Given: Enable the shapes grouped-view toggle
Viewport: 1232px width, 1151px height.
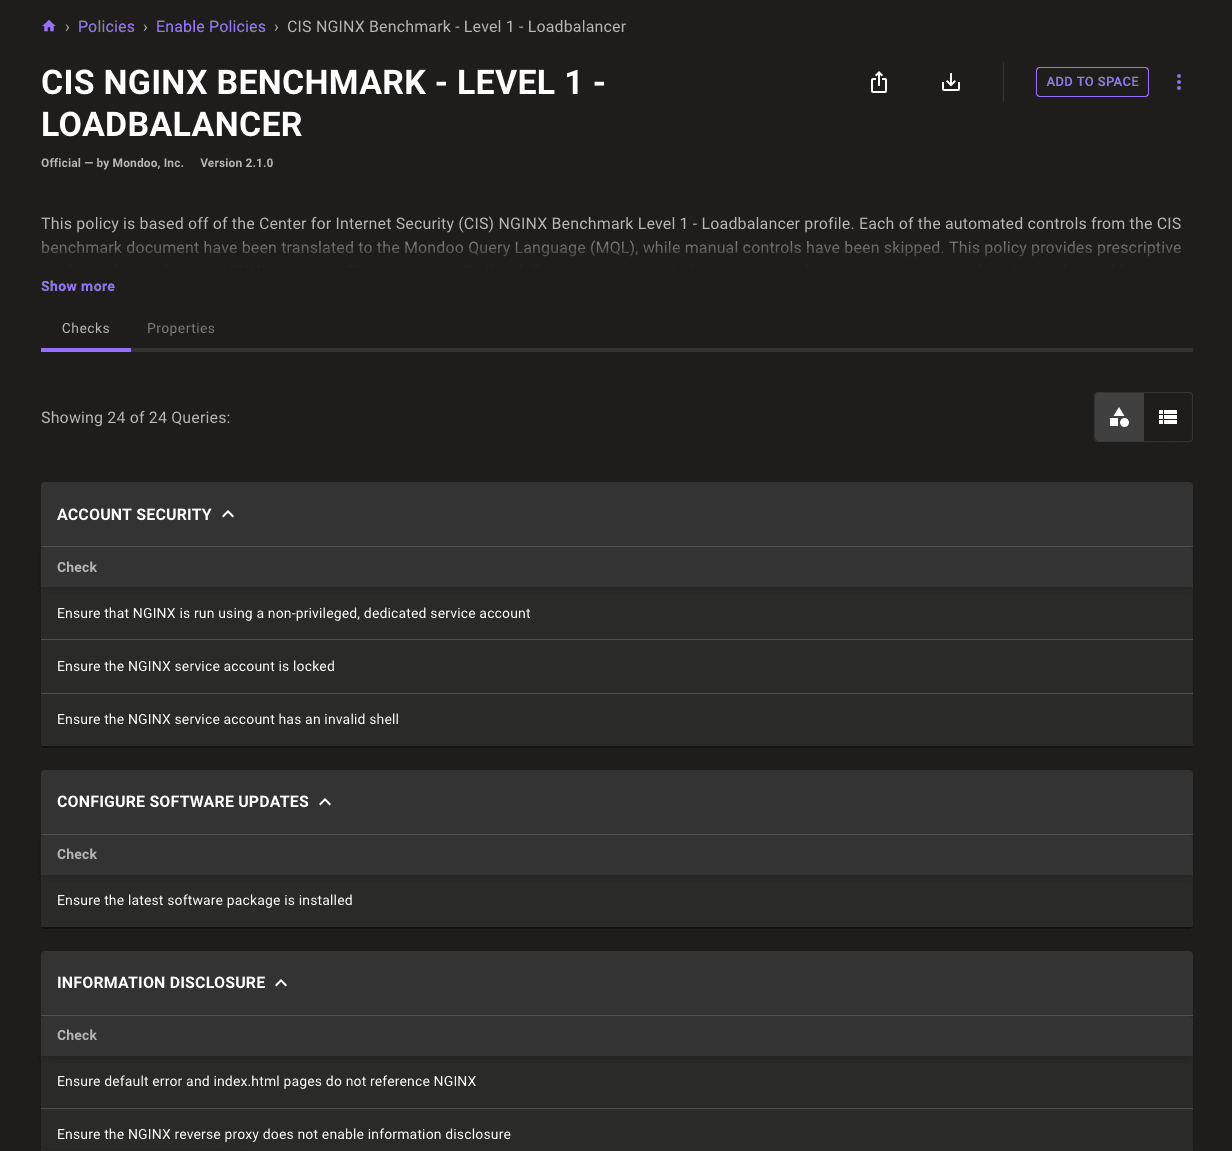Looking at the screenshot, I should (1119, 417).
